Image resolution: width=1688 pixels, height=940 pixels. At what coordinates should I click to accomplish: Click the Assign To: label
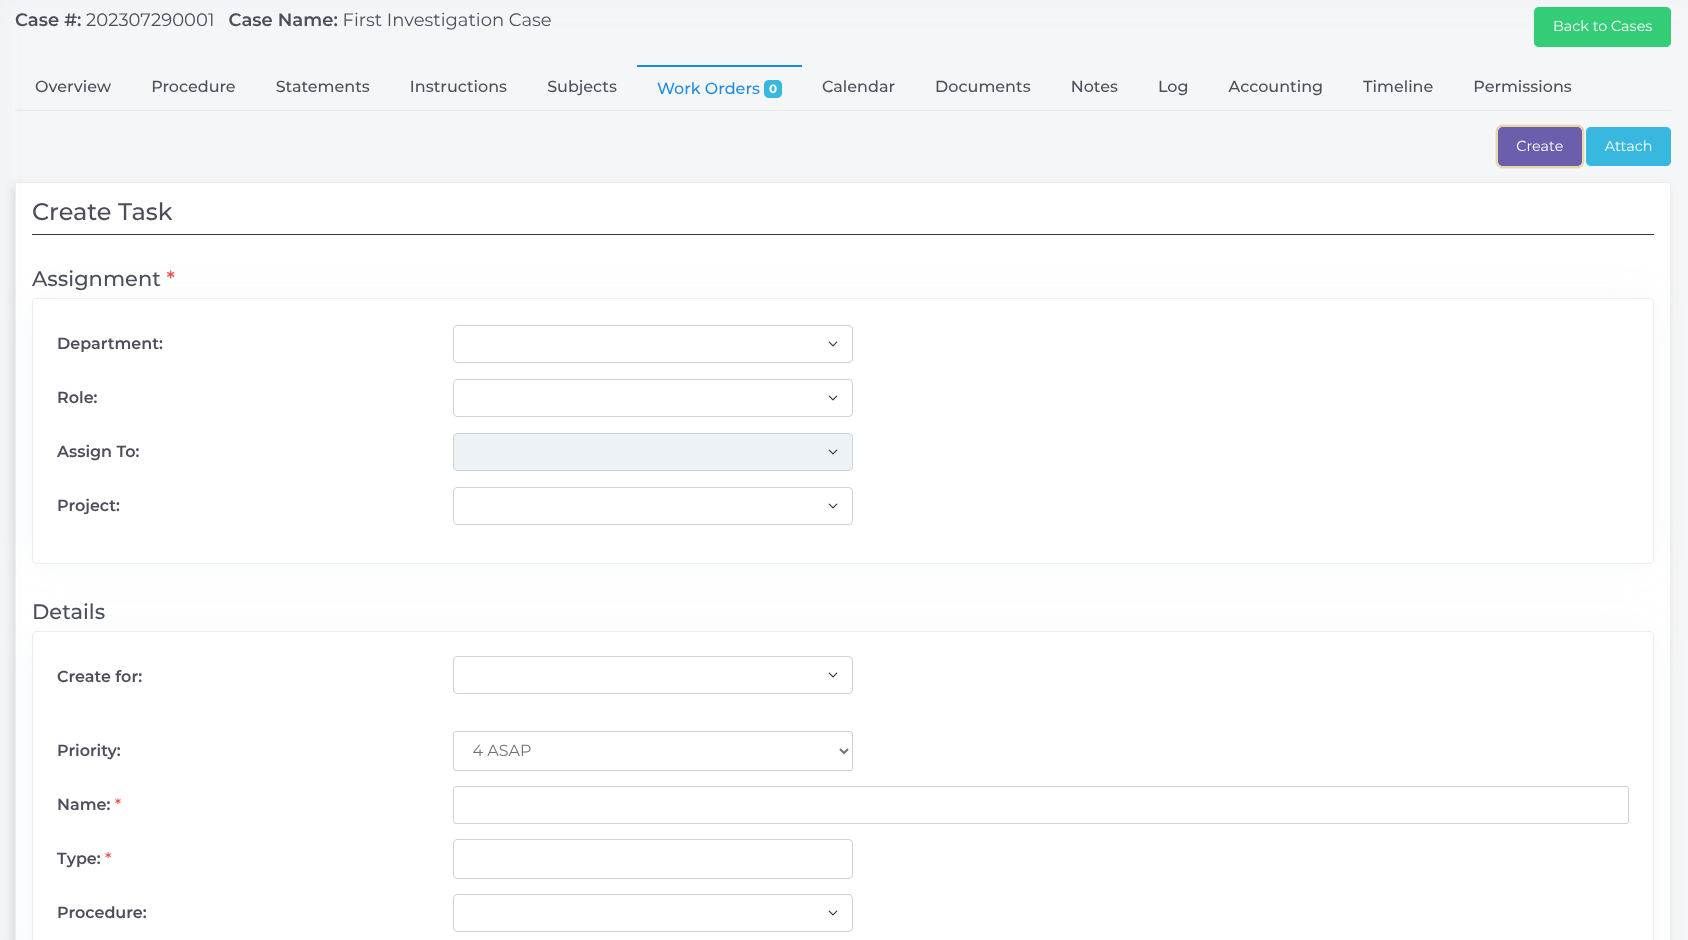[98, 452]
